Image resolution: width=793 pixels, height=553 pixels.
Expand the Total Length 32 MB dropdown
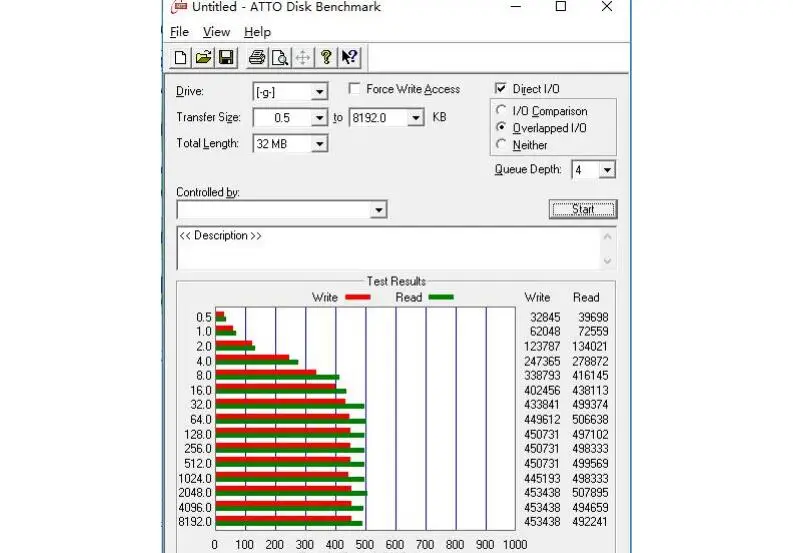point(319,144)
